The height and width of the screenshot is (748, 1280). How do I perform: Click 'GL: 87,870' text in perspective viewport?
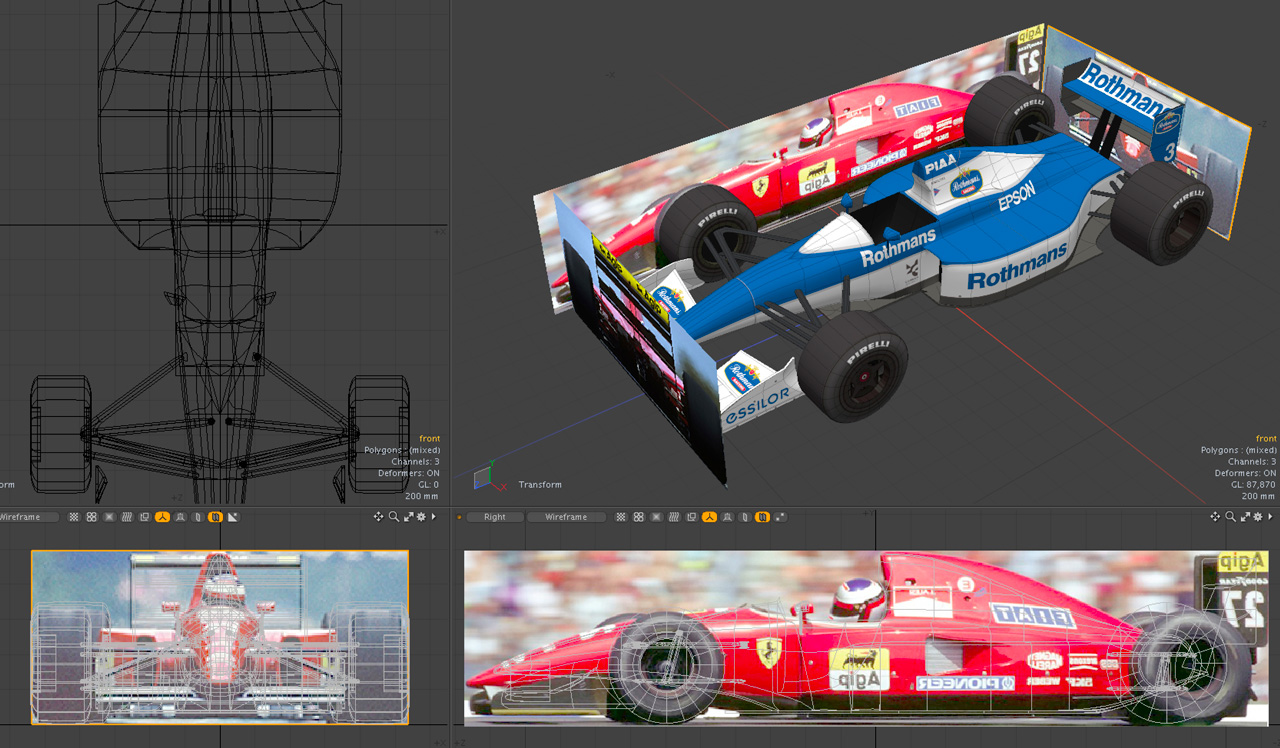coord(1253,485)
